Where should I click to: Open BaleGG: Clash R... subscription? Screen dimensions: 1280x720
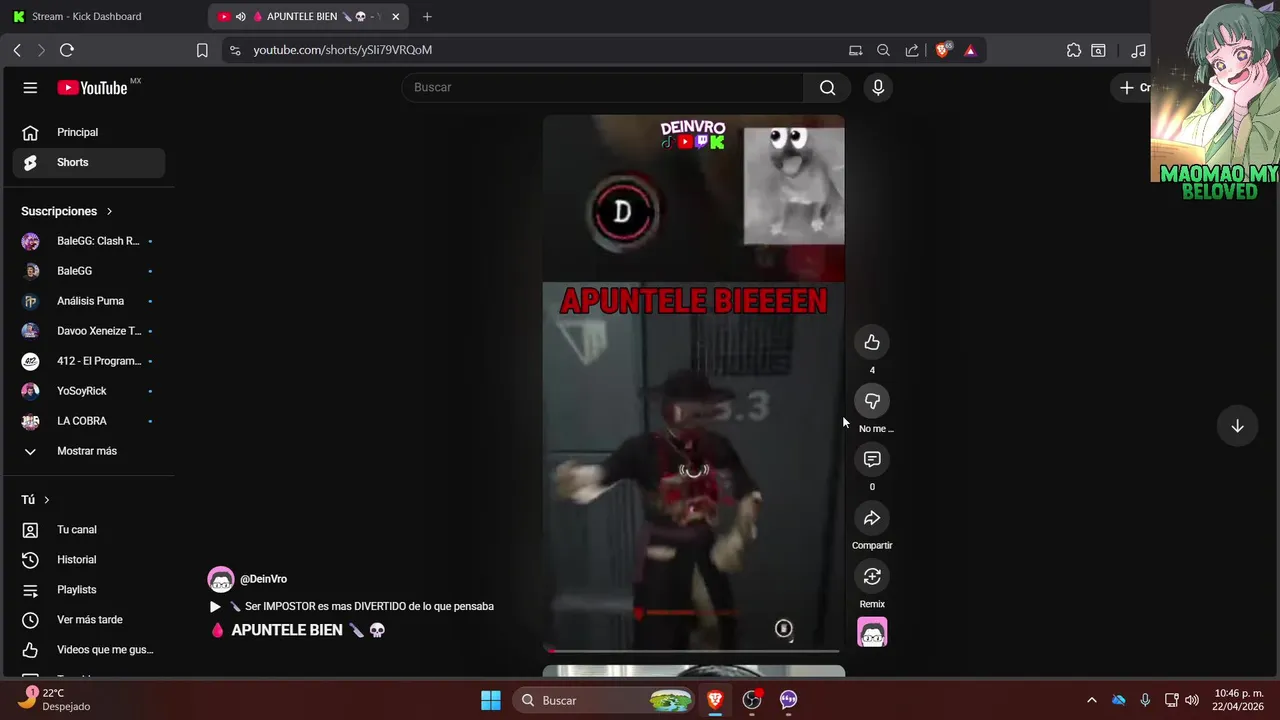pos(89,241)
